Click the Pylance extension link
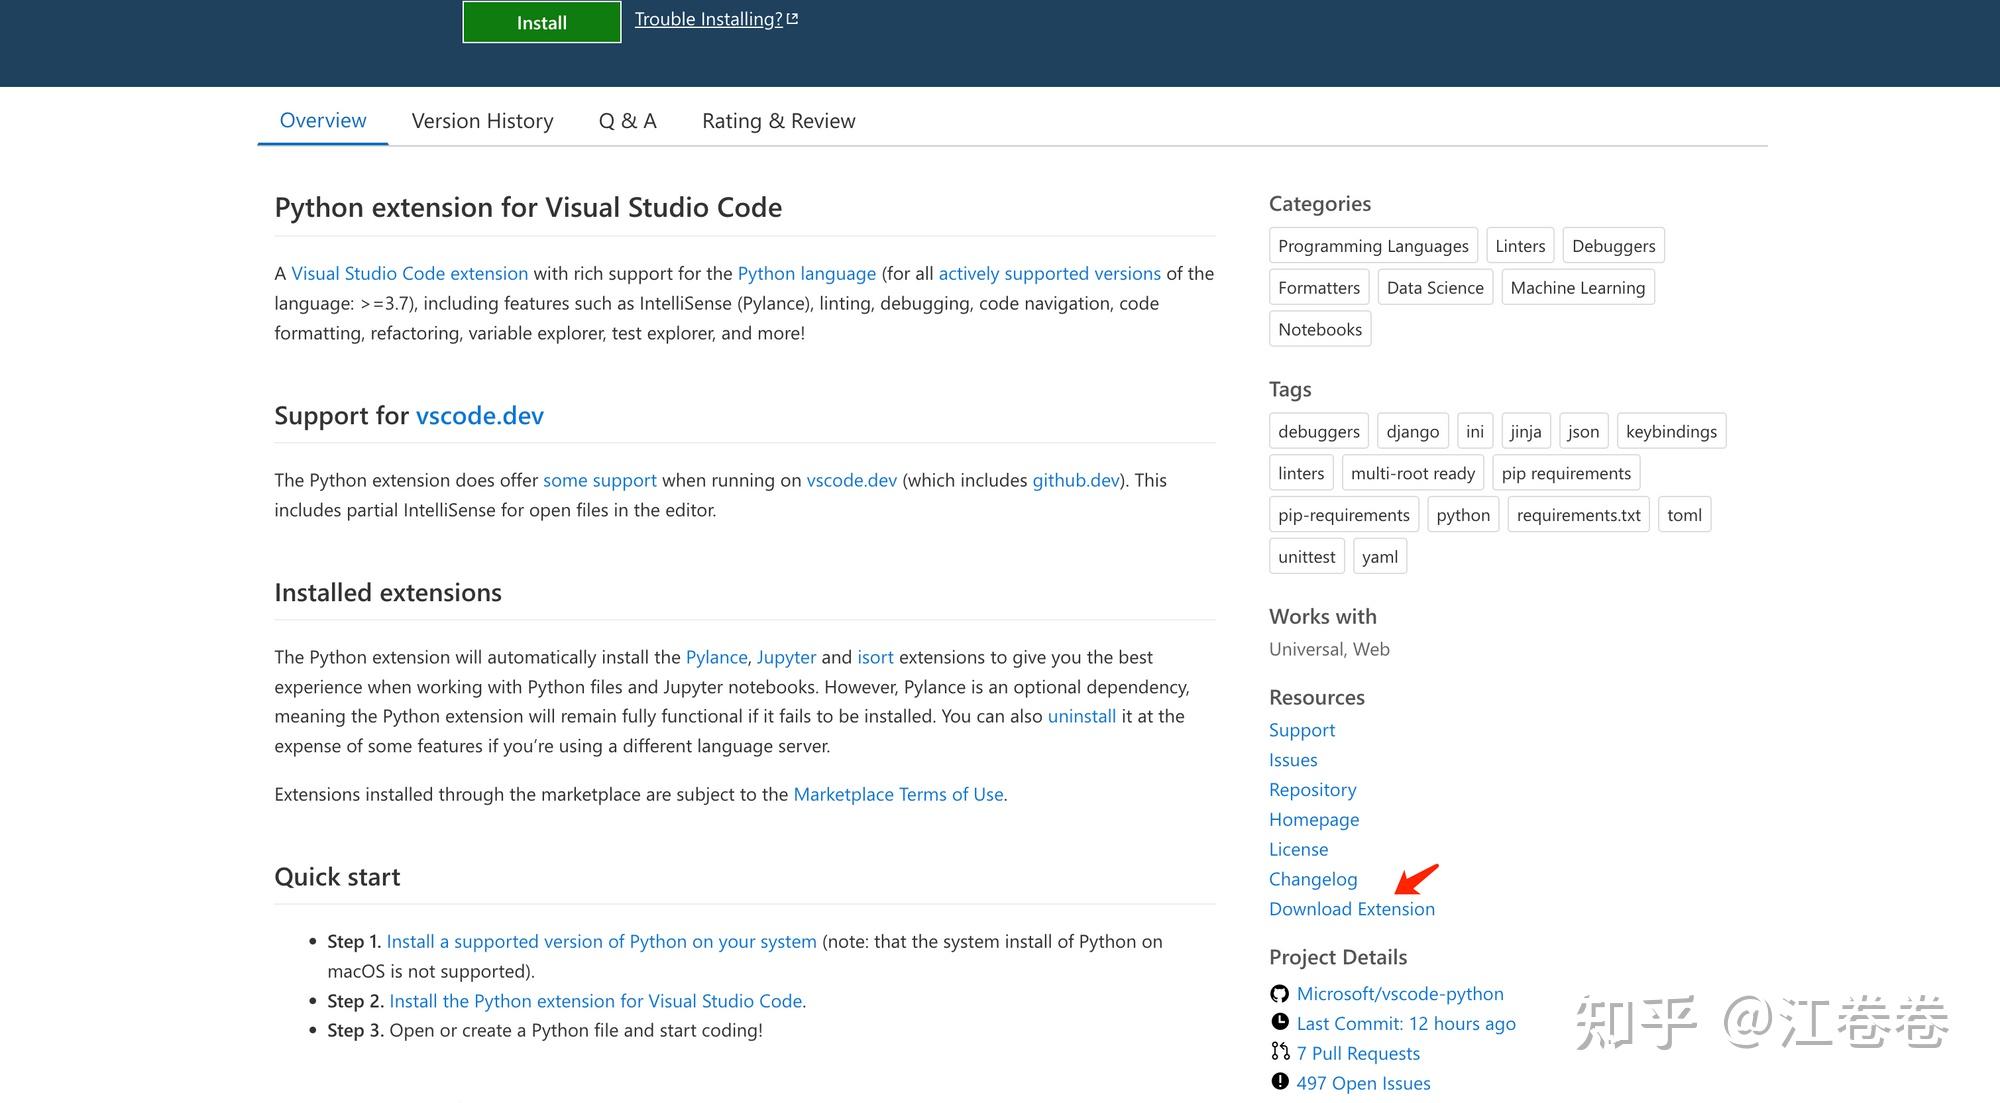The width and height of the screenshot is (2000, 1103). (x=716, y=657)
